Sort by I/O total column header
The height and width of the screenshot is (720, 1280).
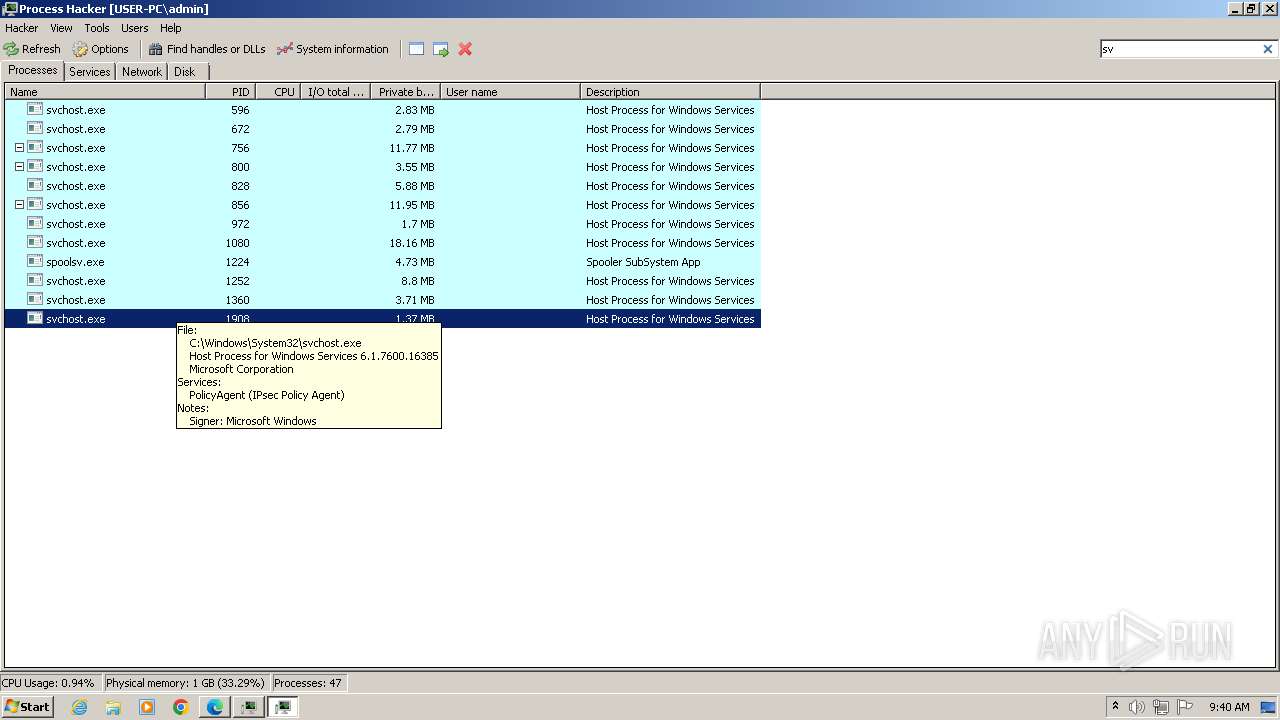coord(336,92)
